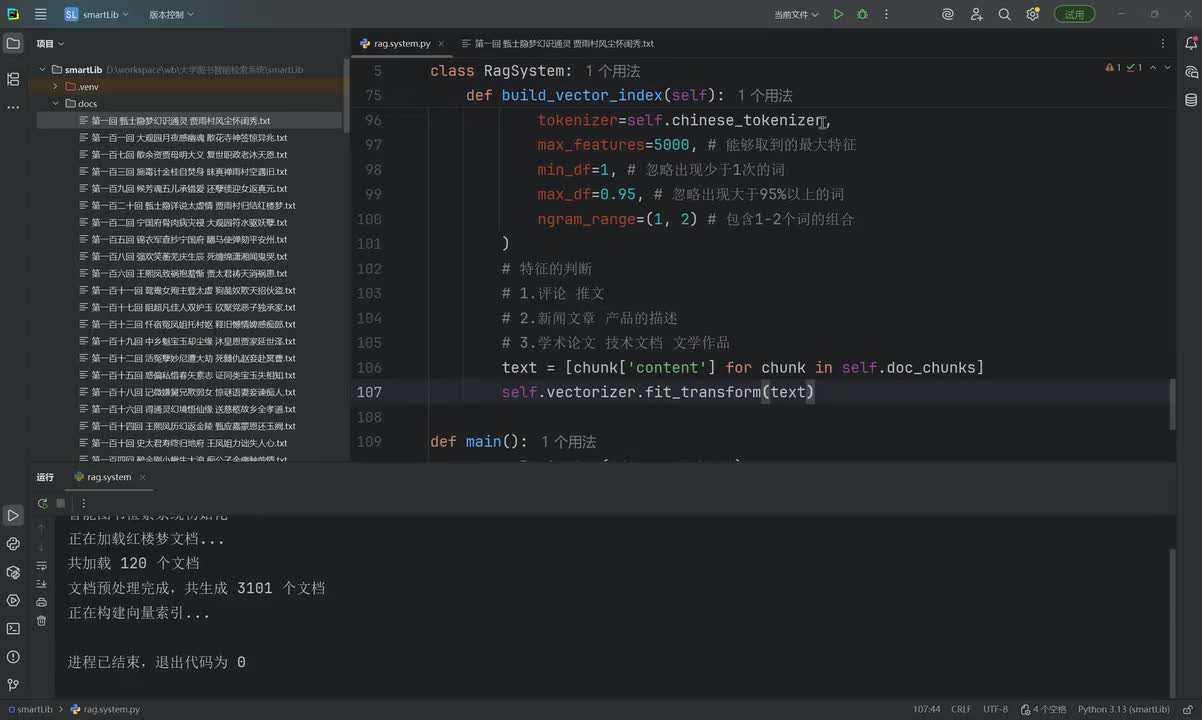The image size is (1202, 720).
Task: Click 1 个用法 hint beside class RagSystem
Action: click(612, 71)
